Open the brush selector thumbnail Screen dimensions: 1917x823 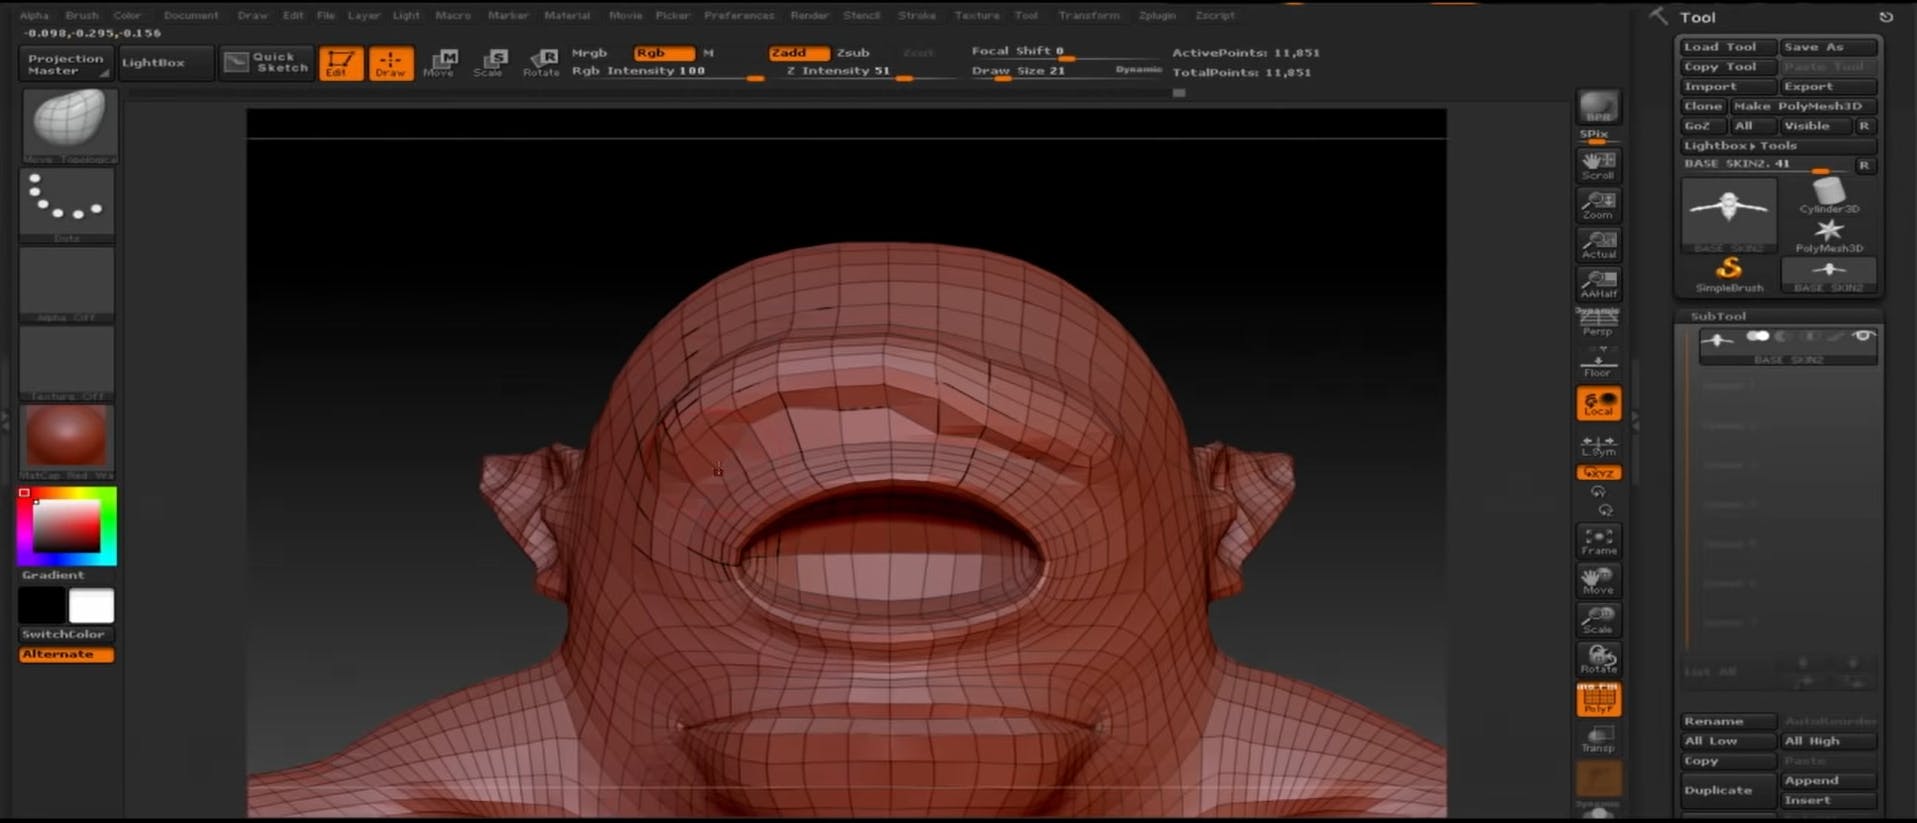[68, 124]
